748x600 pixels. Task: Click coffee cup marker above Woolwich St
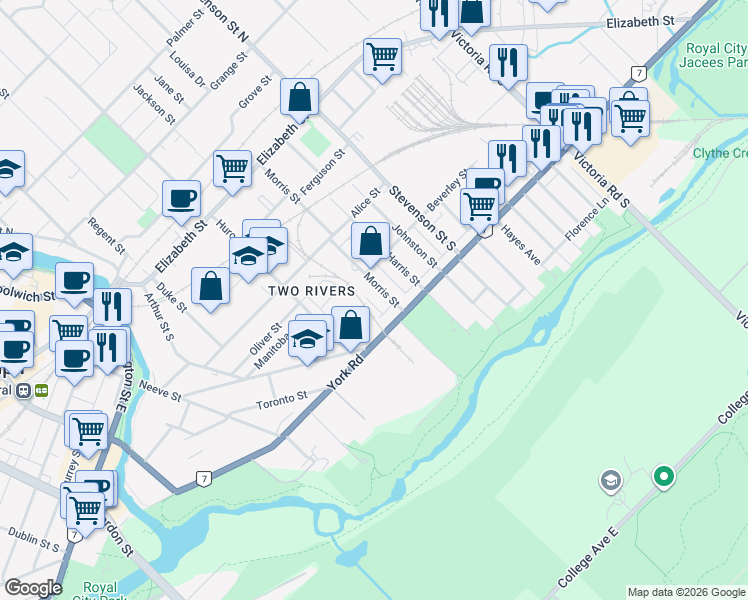tap(74, 283)
